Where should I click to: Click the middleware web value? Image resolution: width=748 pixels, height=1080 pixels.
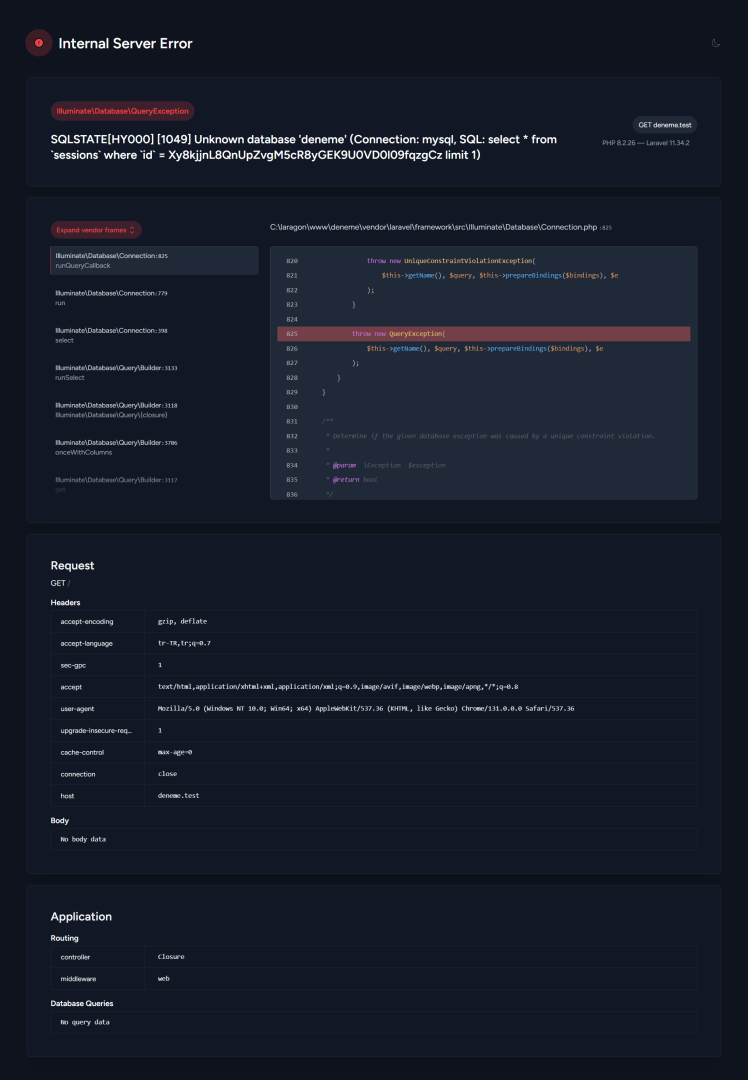[164, 979]
